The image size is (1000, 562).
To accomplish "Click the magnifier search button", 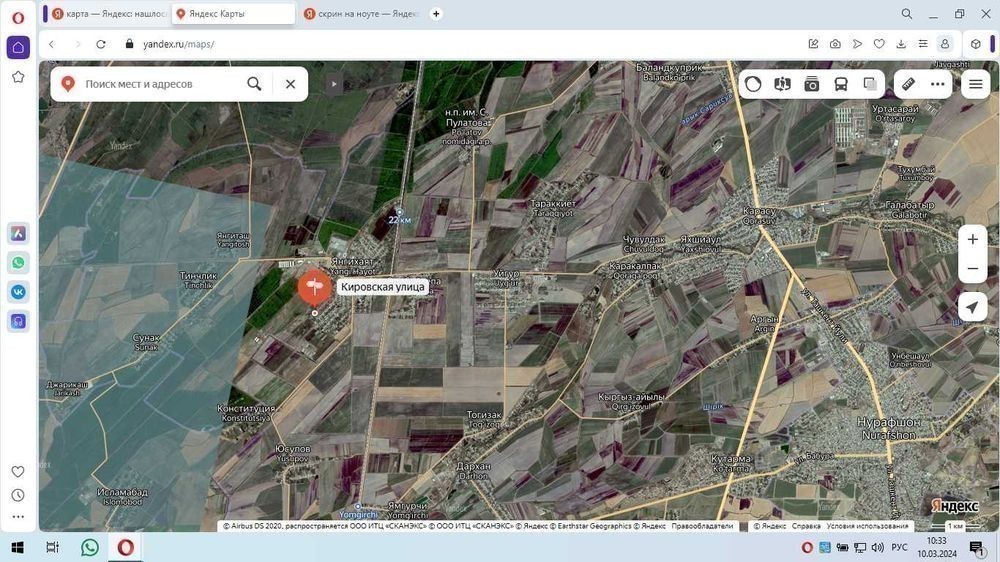I will coord(255,84).
